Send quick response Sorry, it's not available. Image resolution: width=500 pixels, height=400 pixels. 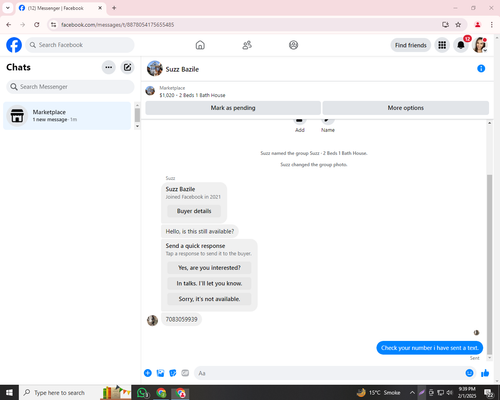[x=209, y=299]
